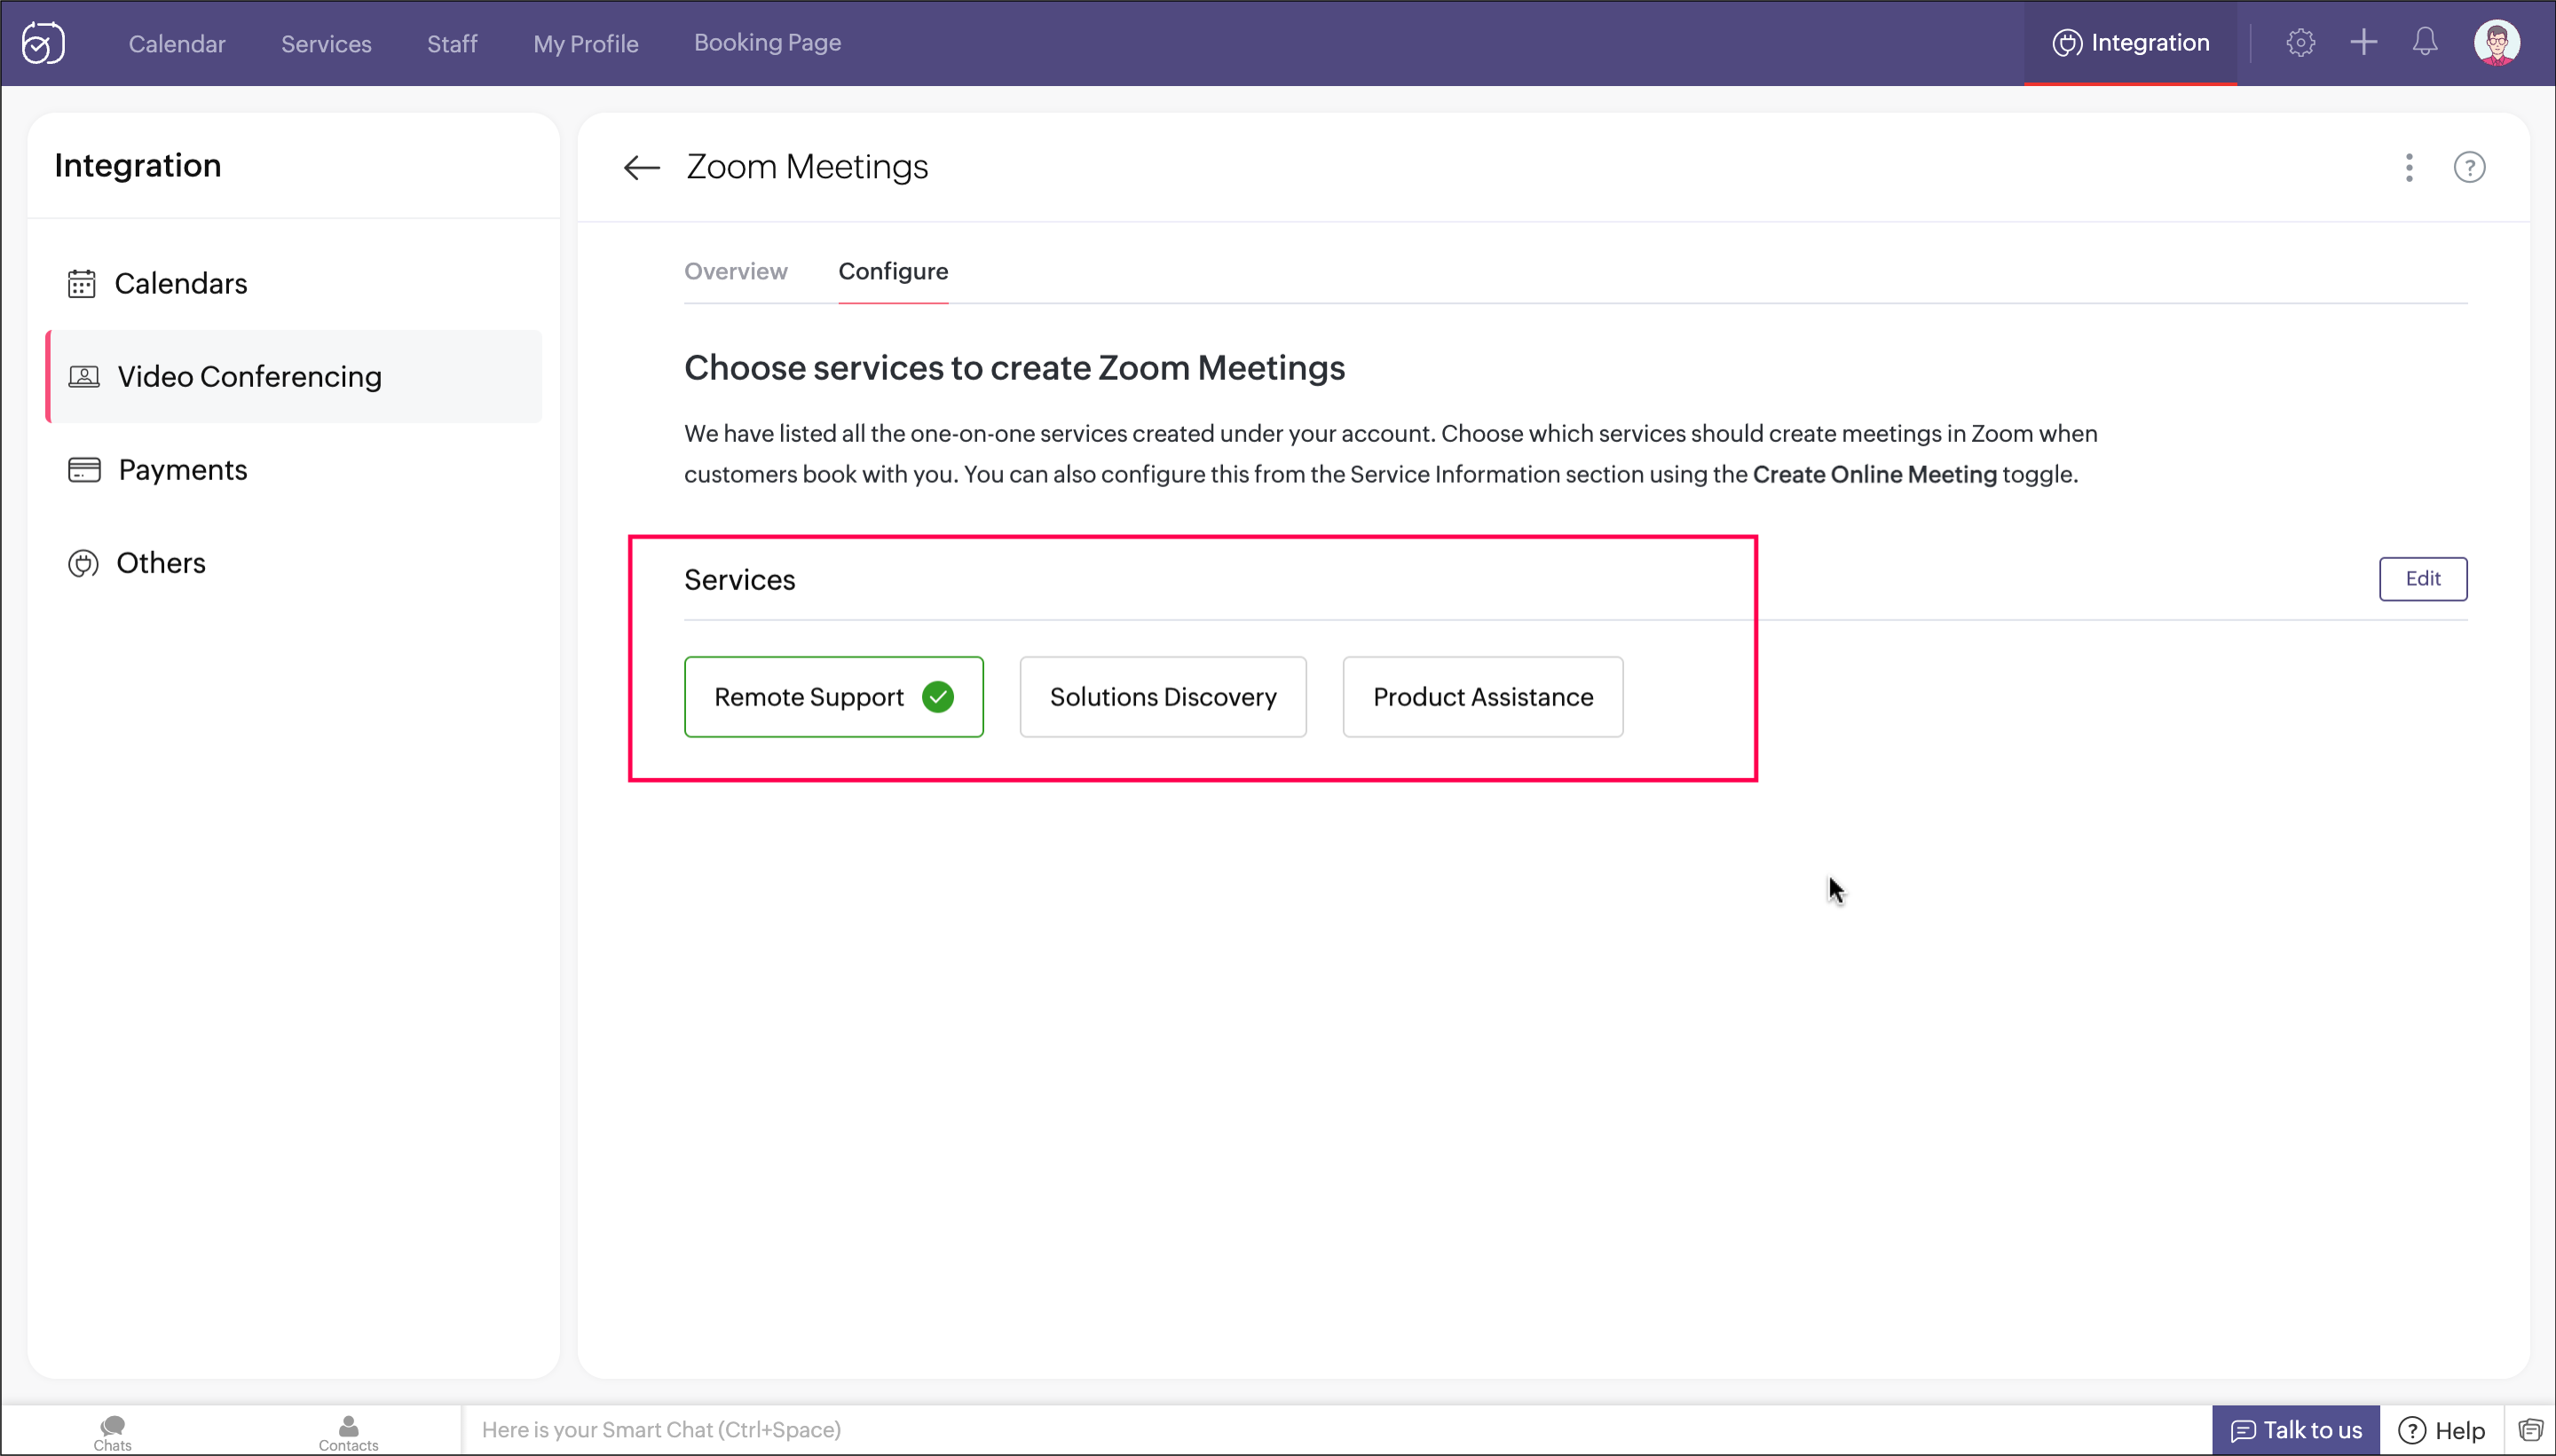2556x1456 pixels.
Task: Open the three-dot more options menu
Action: click(2409, 168)
